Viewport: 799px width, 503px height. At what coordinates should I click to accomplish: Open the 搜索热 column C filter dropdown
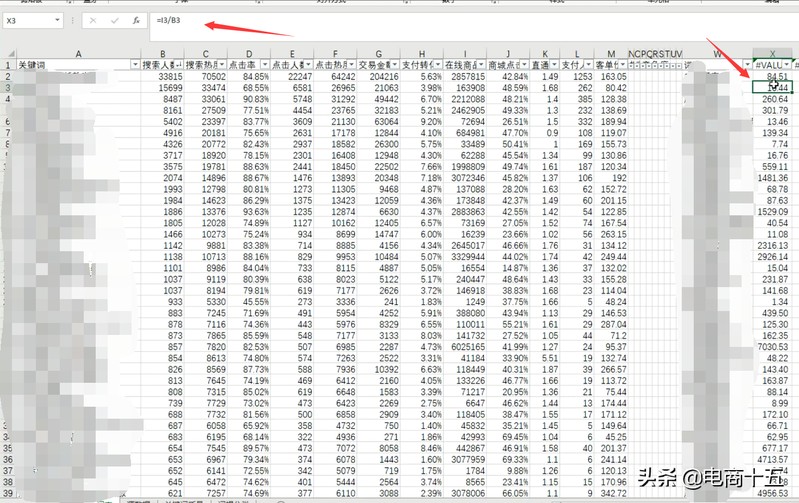(222, 65)
